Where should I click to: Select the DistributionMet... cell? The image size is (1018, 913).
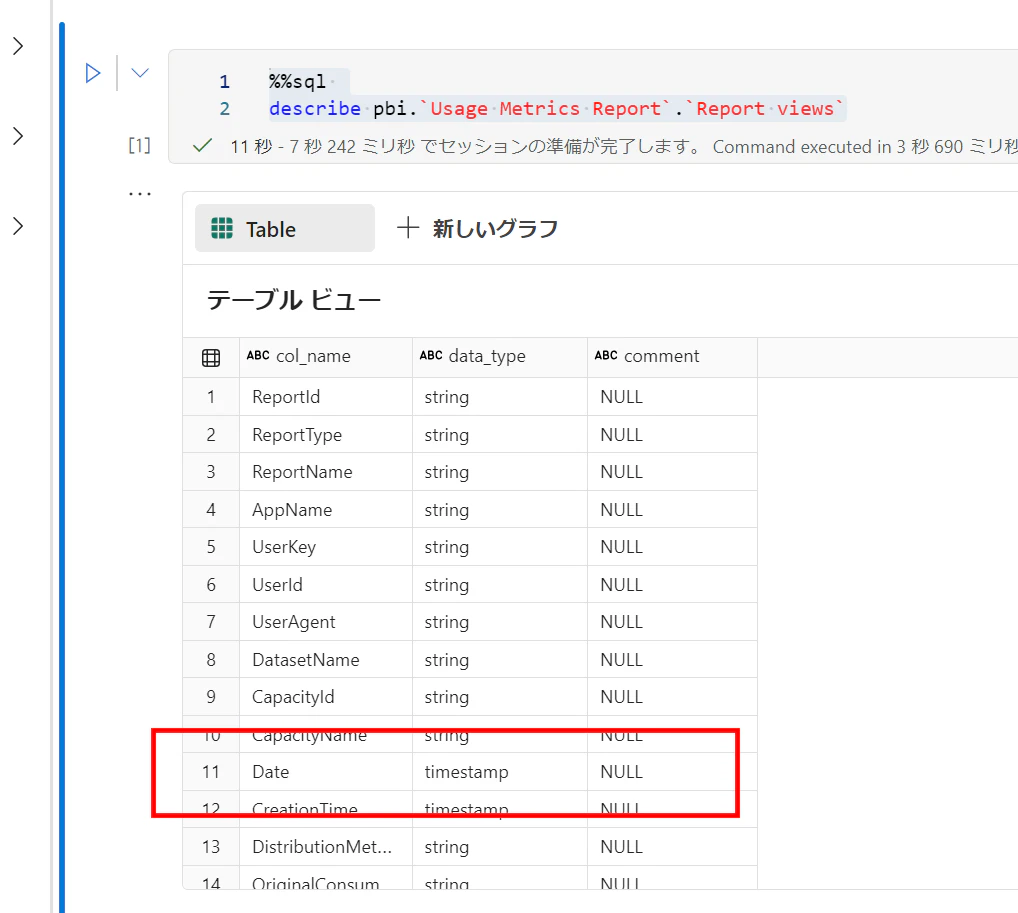pos(326,847)
